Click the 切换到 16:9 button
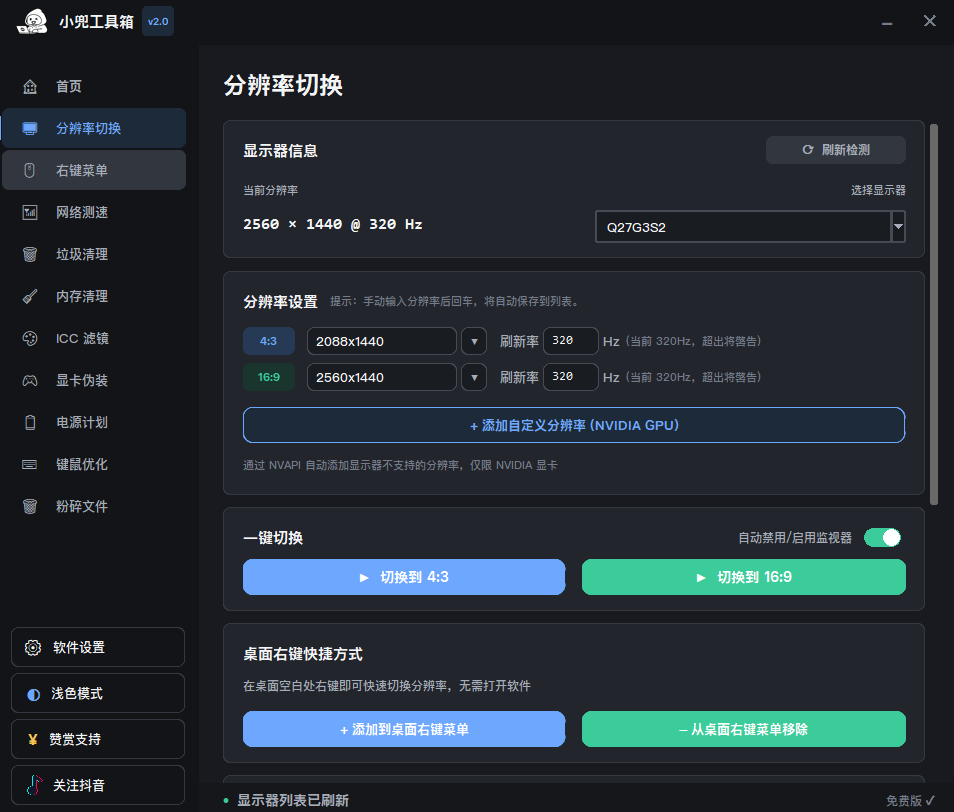This screenshot has width=954, height=812. 743,577
